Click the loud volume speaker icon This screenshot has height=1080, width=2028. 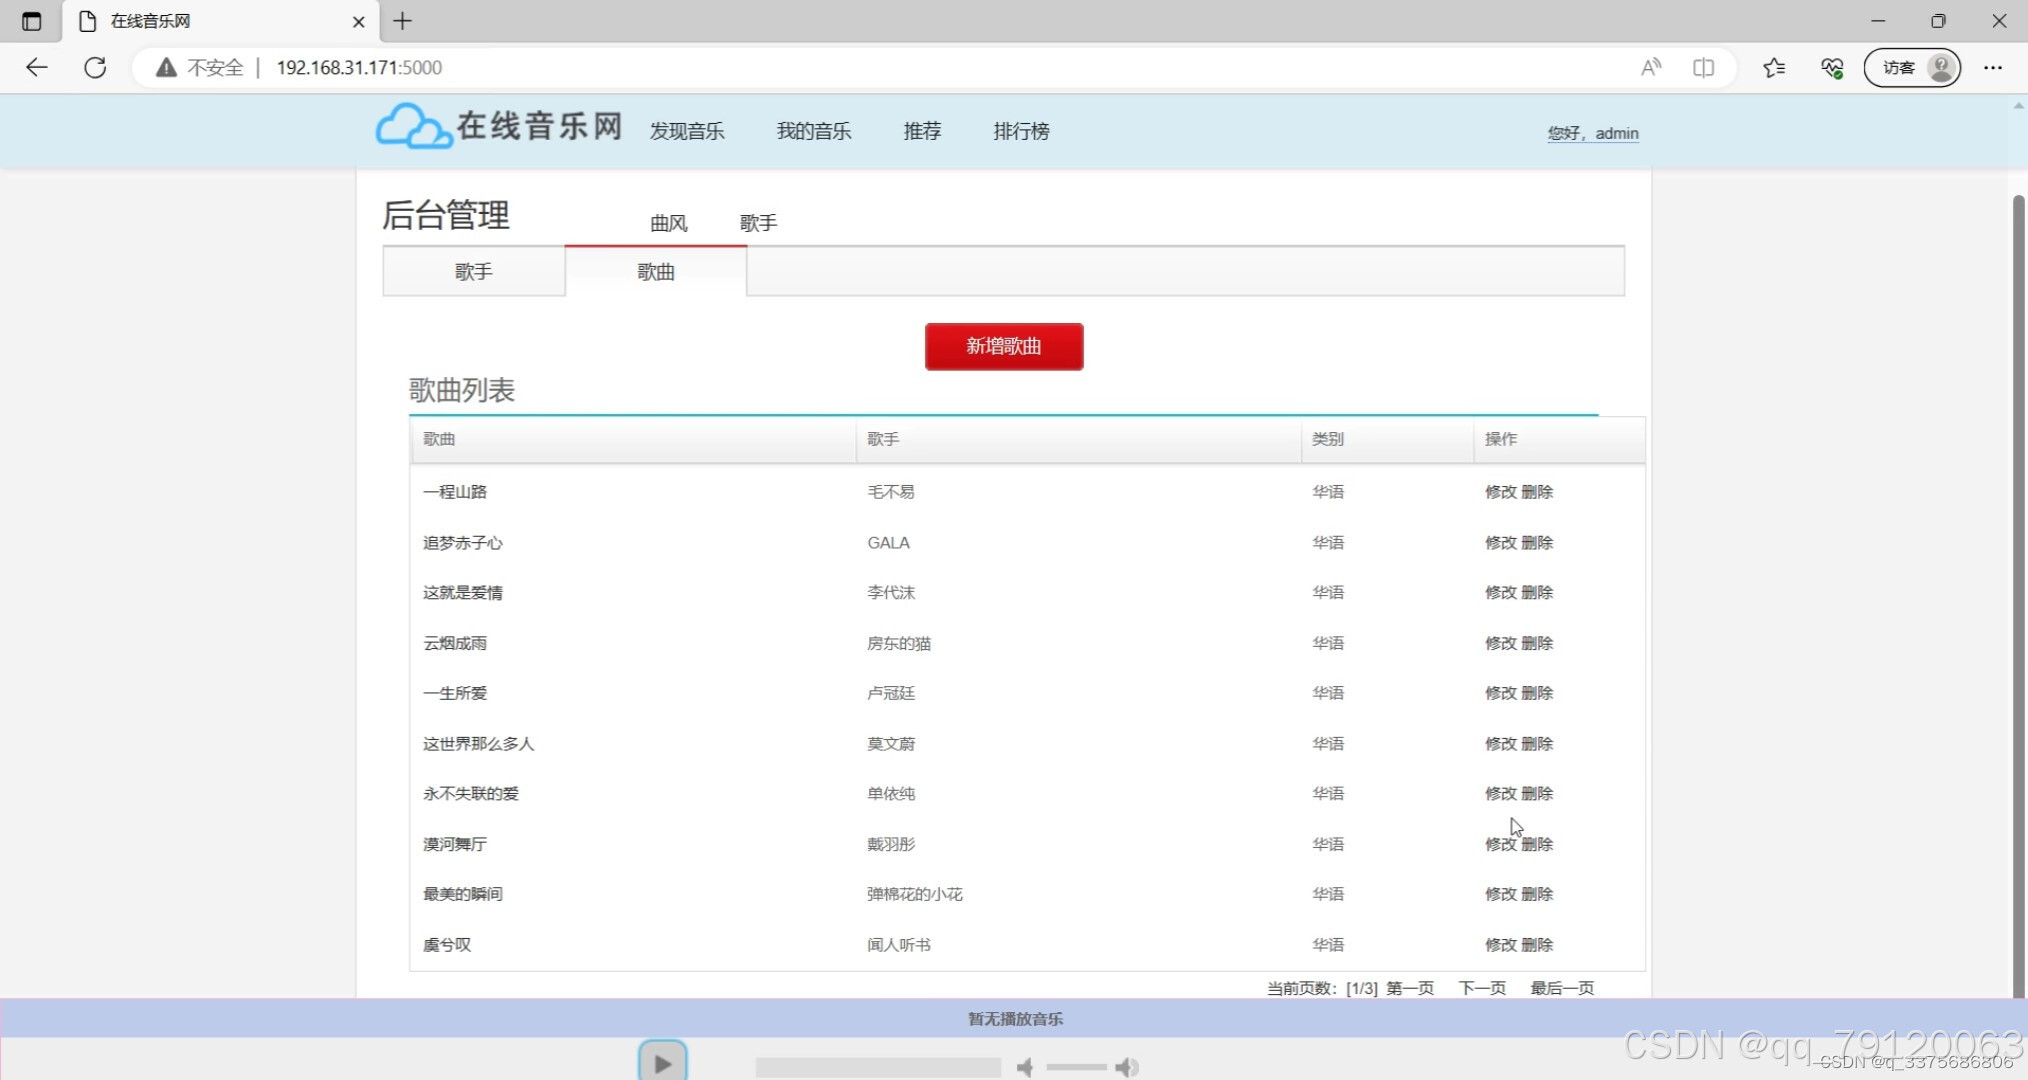[1127, 1067]
